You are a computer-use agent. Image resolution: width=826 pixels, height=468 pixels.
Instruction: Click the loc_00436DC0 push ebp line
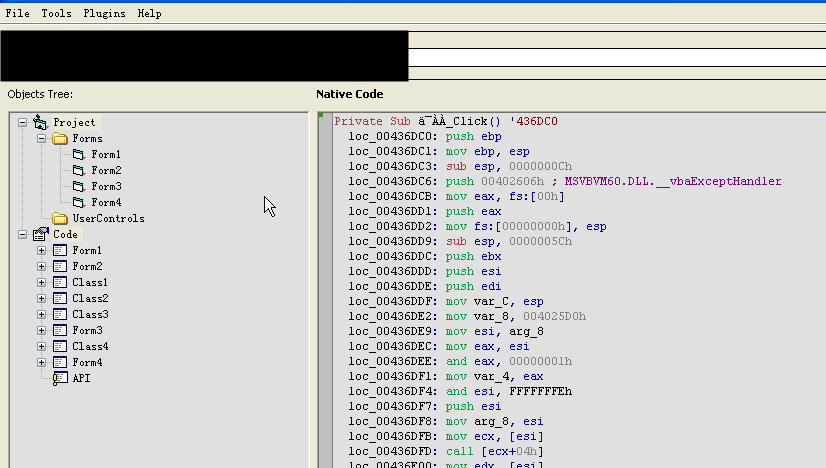tap(425, 136)
